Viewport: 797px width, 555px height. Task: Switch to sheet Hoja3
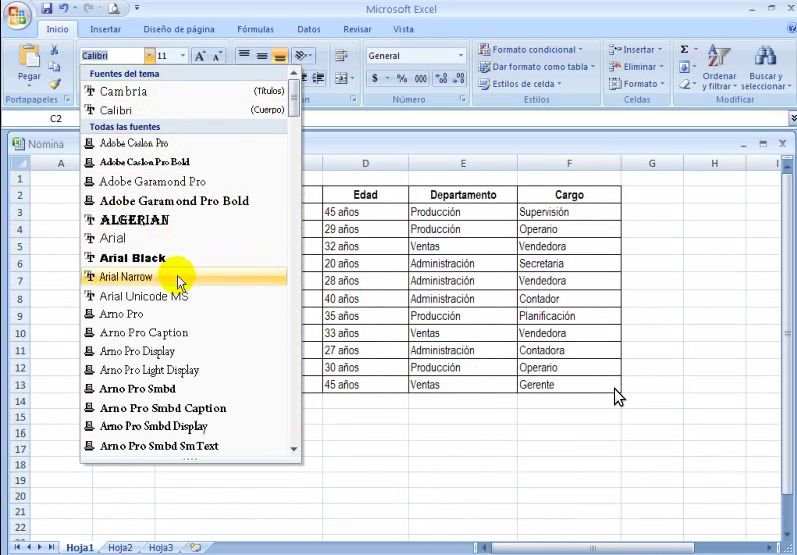[161, 547]
